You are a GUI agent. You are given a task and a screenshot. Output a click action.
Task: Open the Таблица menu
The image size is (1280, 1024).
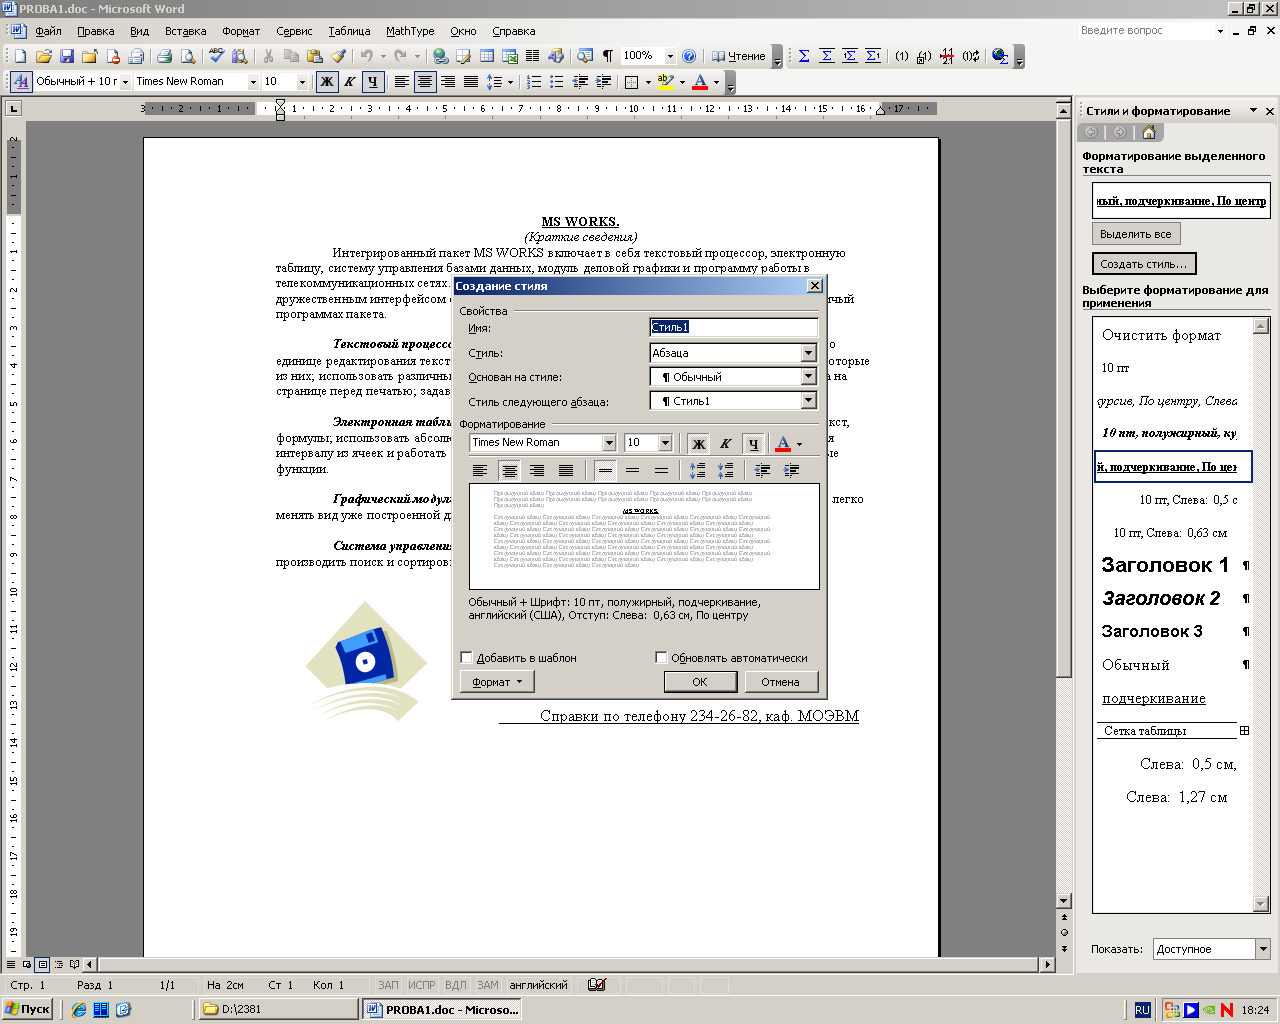pos(349,31)
